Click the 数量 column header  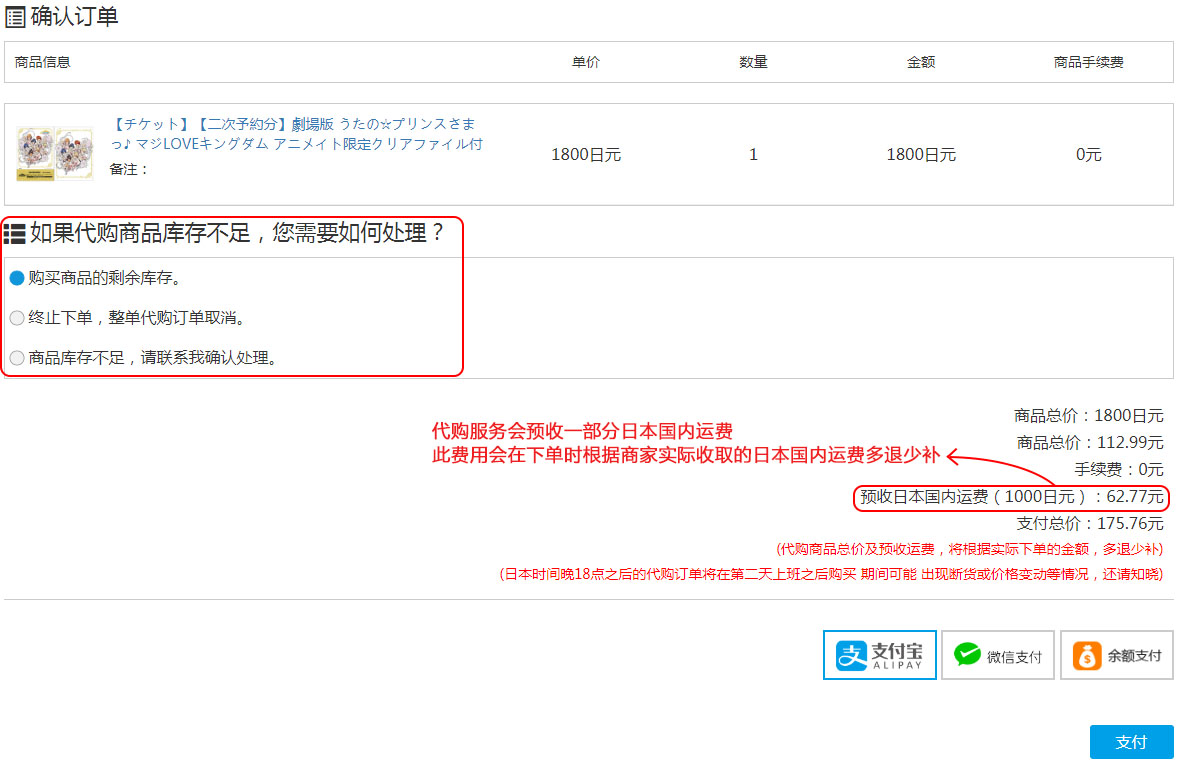(x=753, y=62)
